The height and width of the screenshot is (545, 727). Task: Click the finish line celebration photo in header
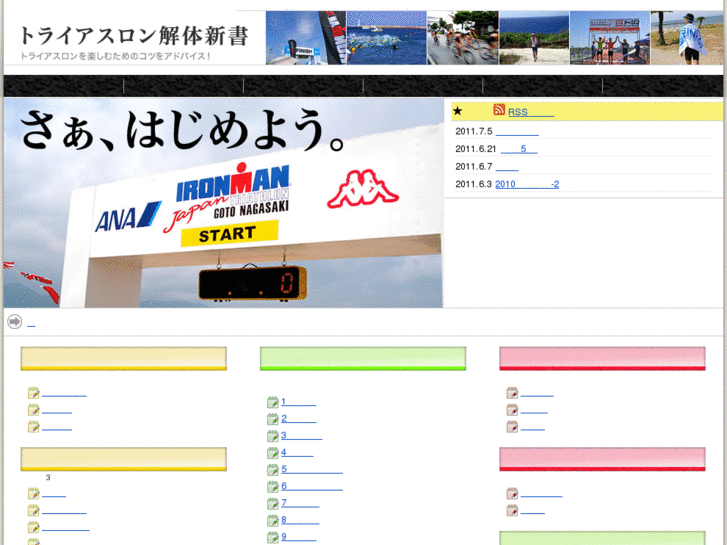[x=610, y=38]
